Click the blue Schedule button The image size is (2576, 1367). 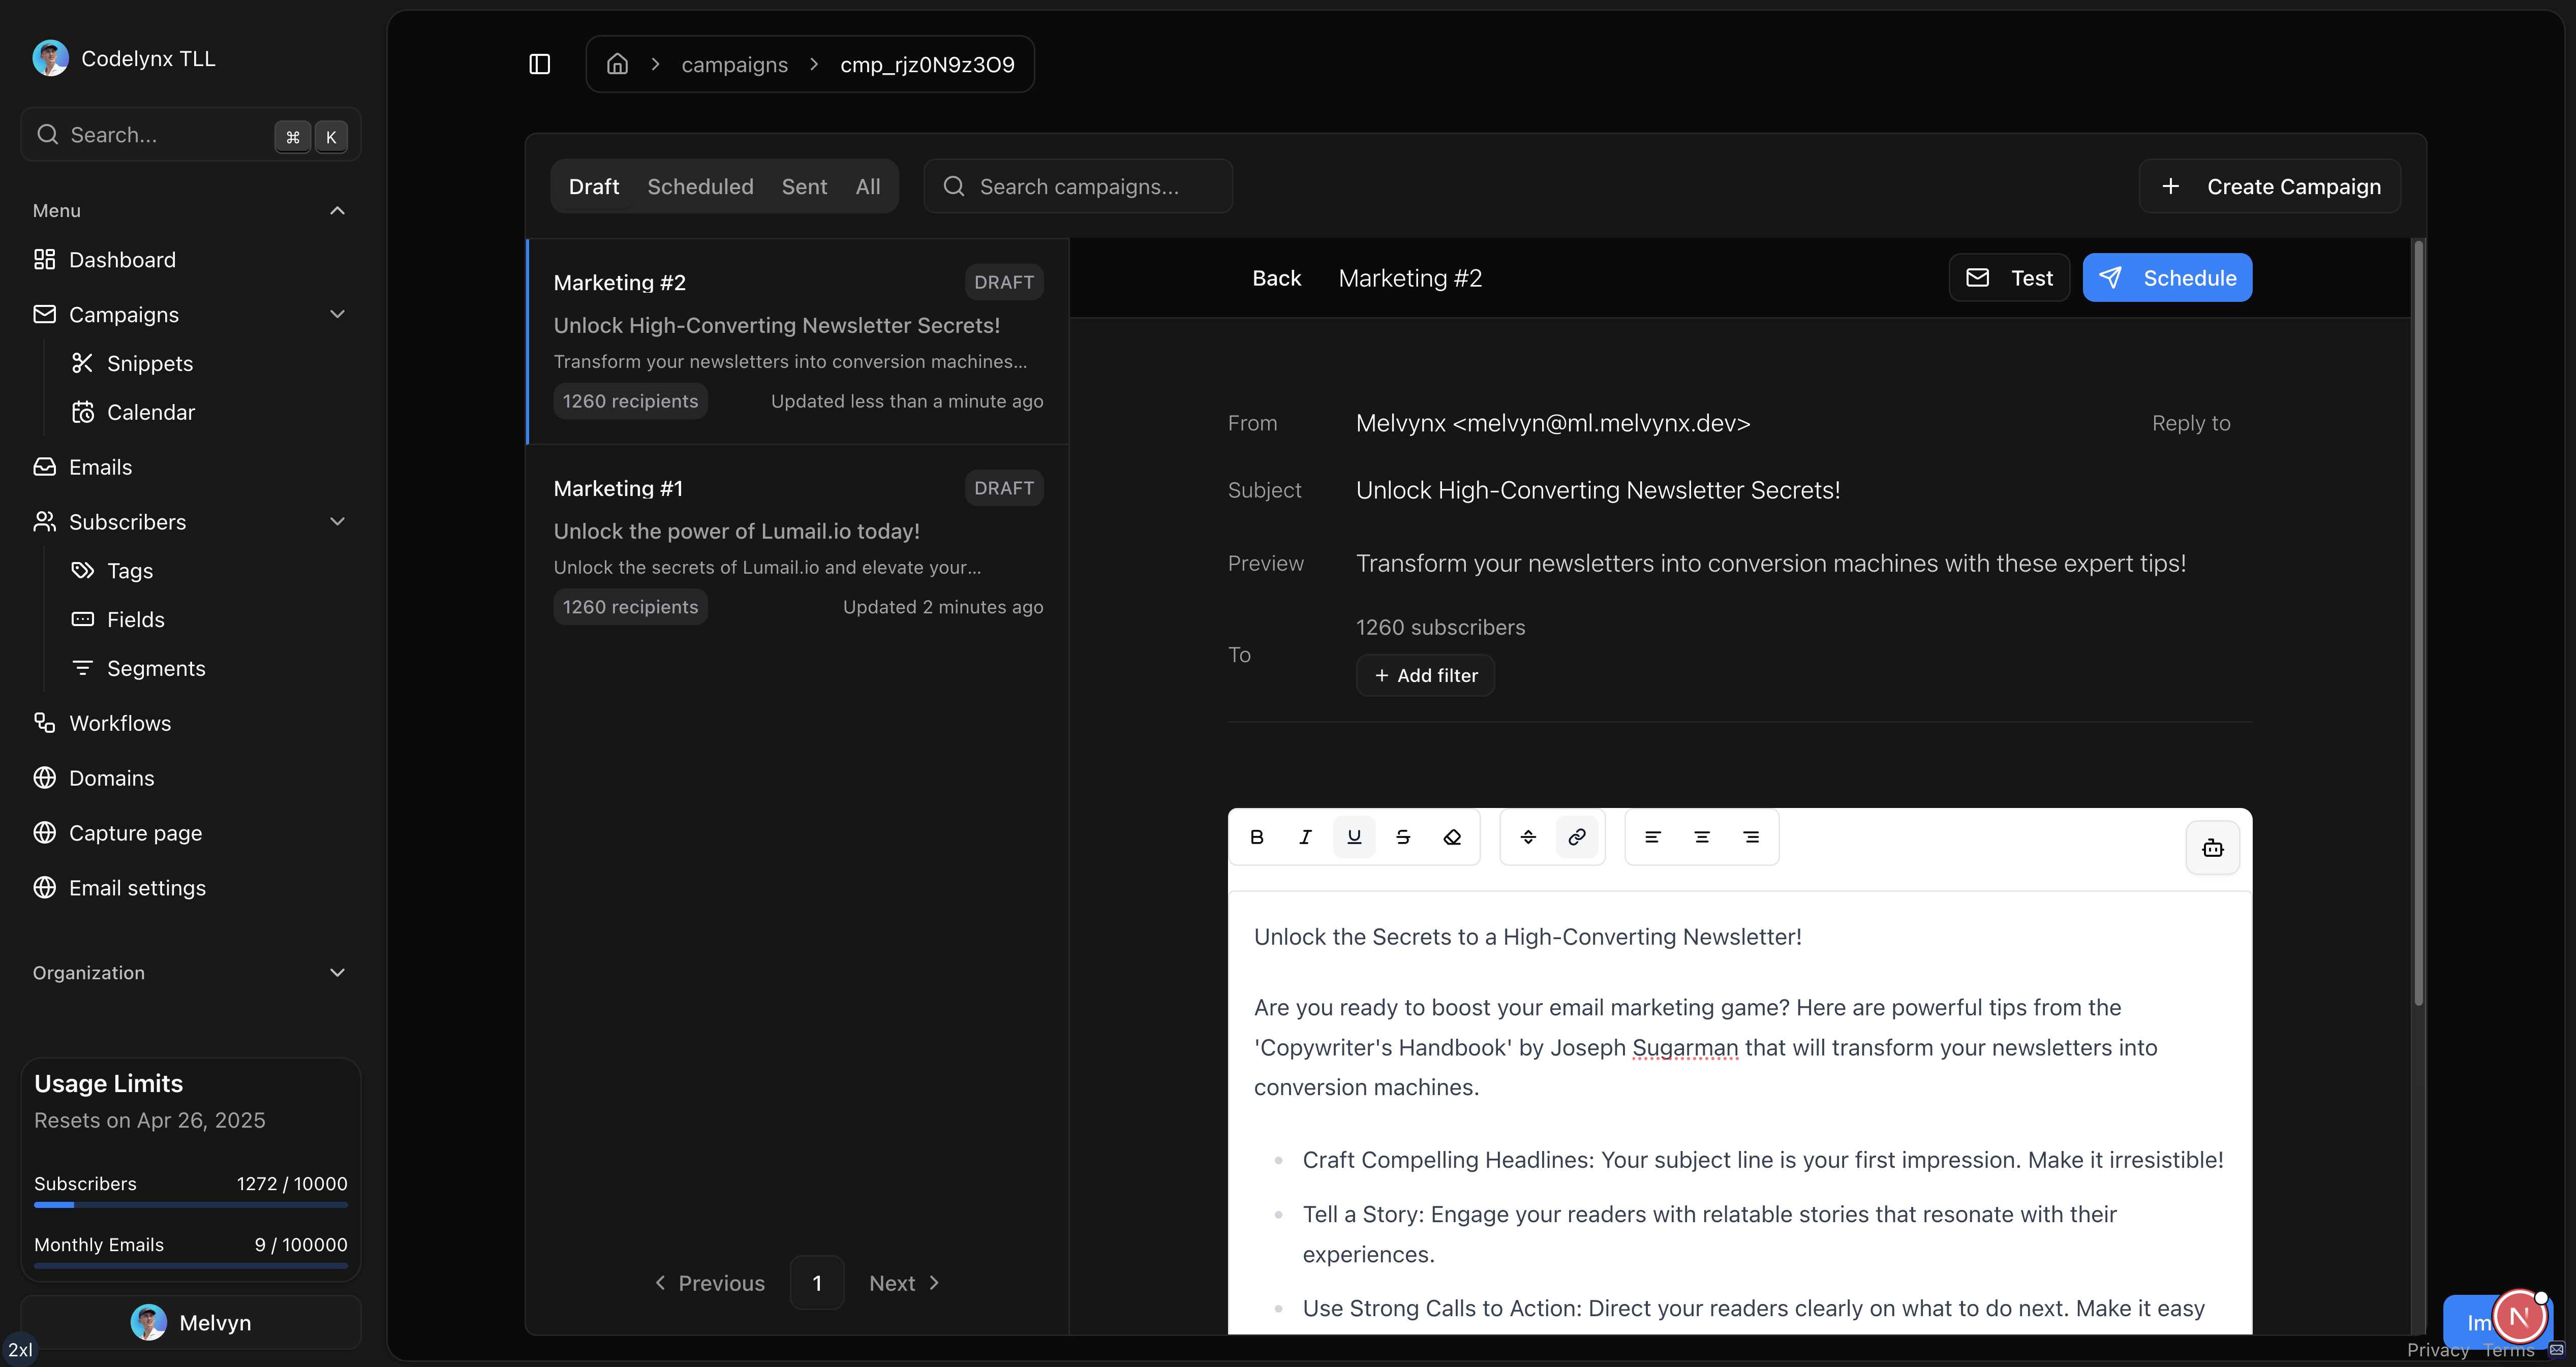click(x=2167, y=277)
